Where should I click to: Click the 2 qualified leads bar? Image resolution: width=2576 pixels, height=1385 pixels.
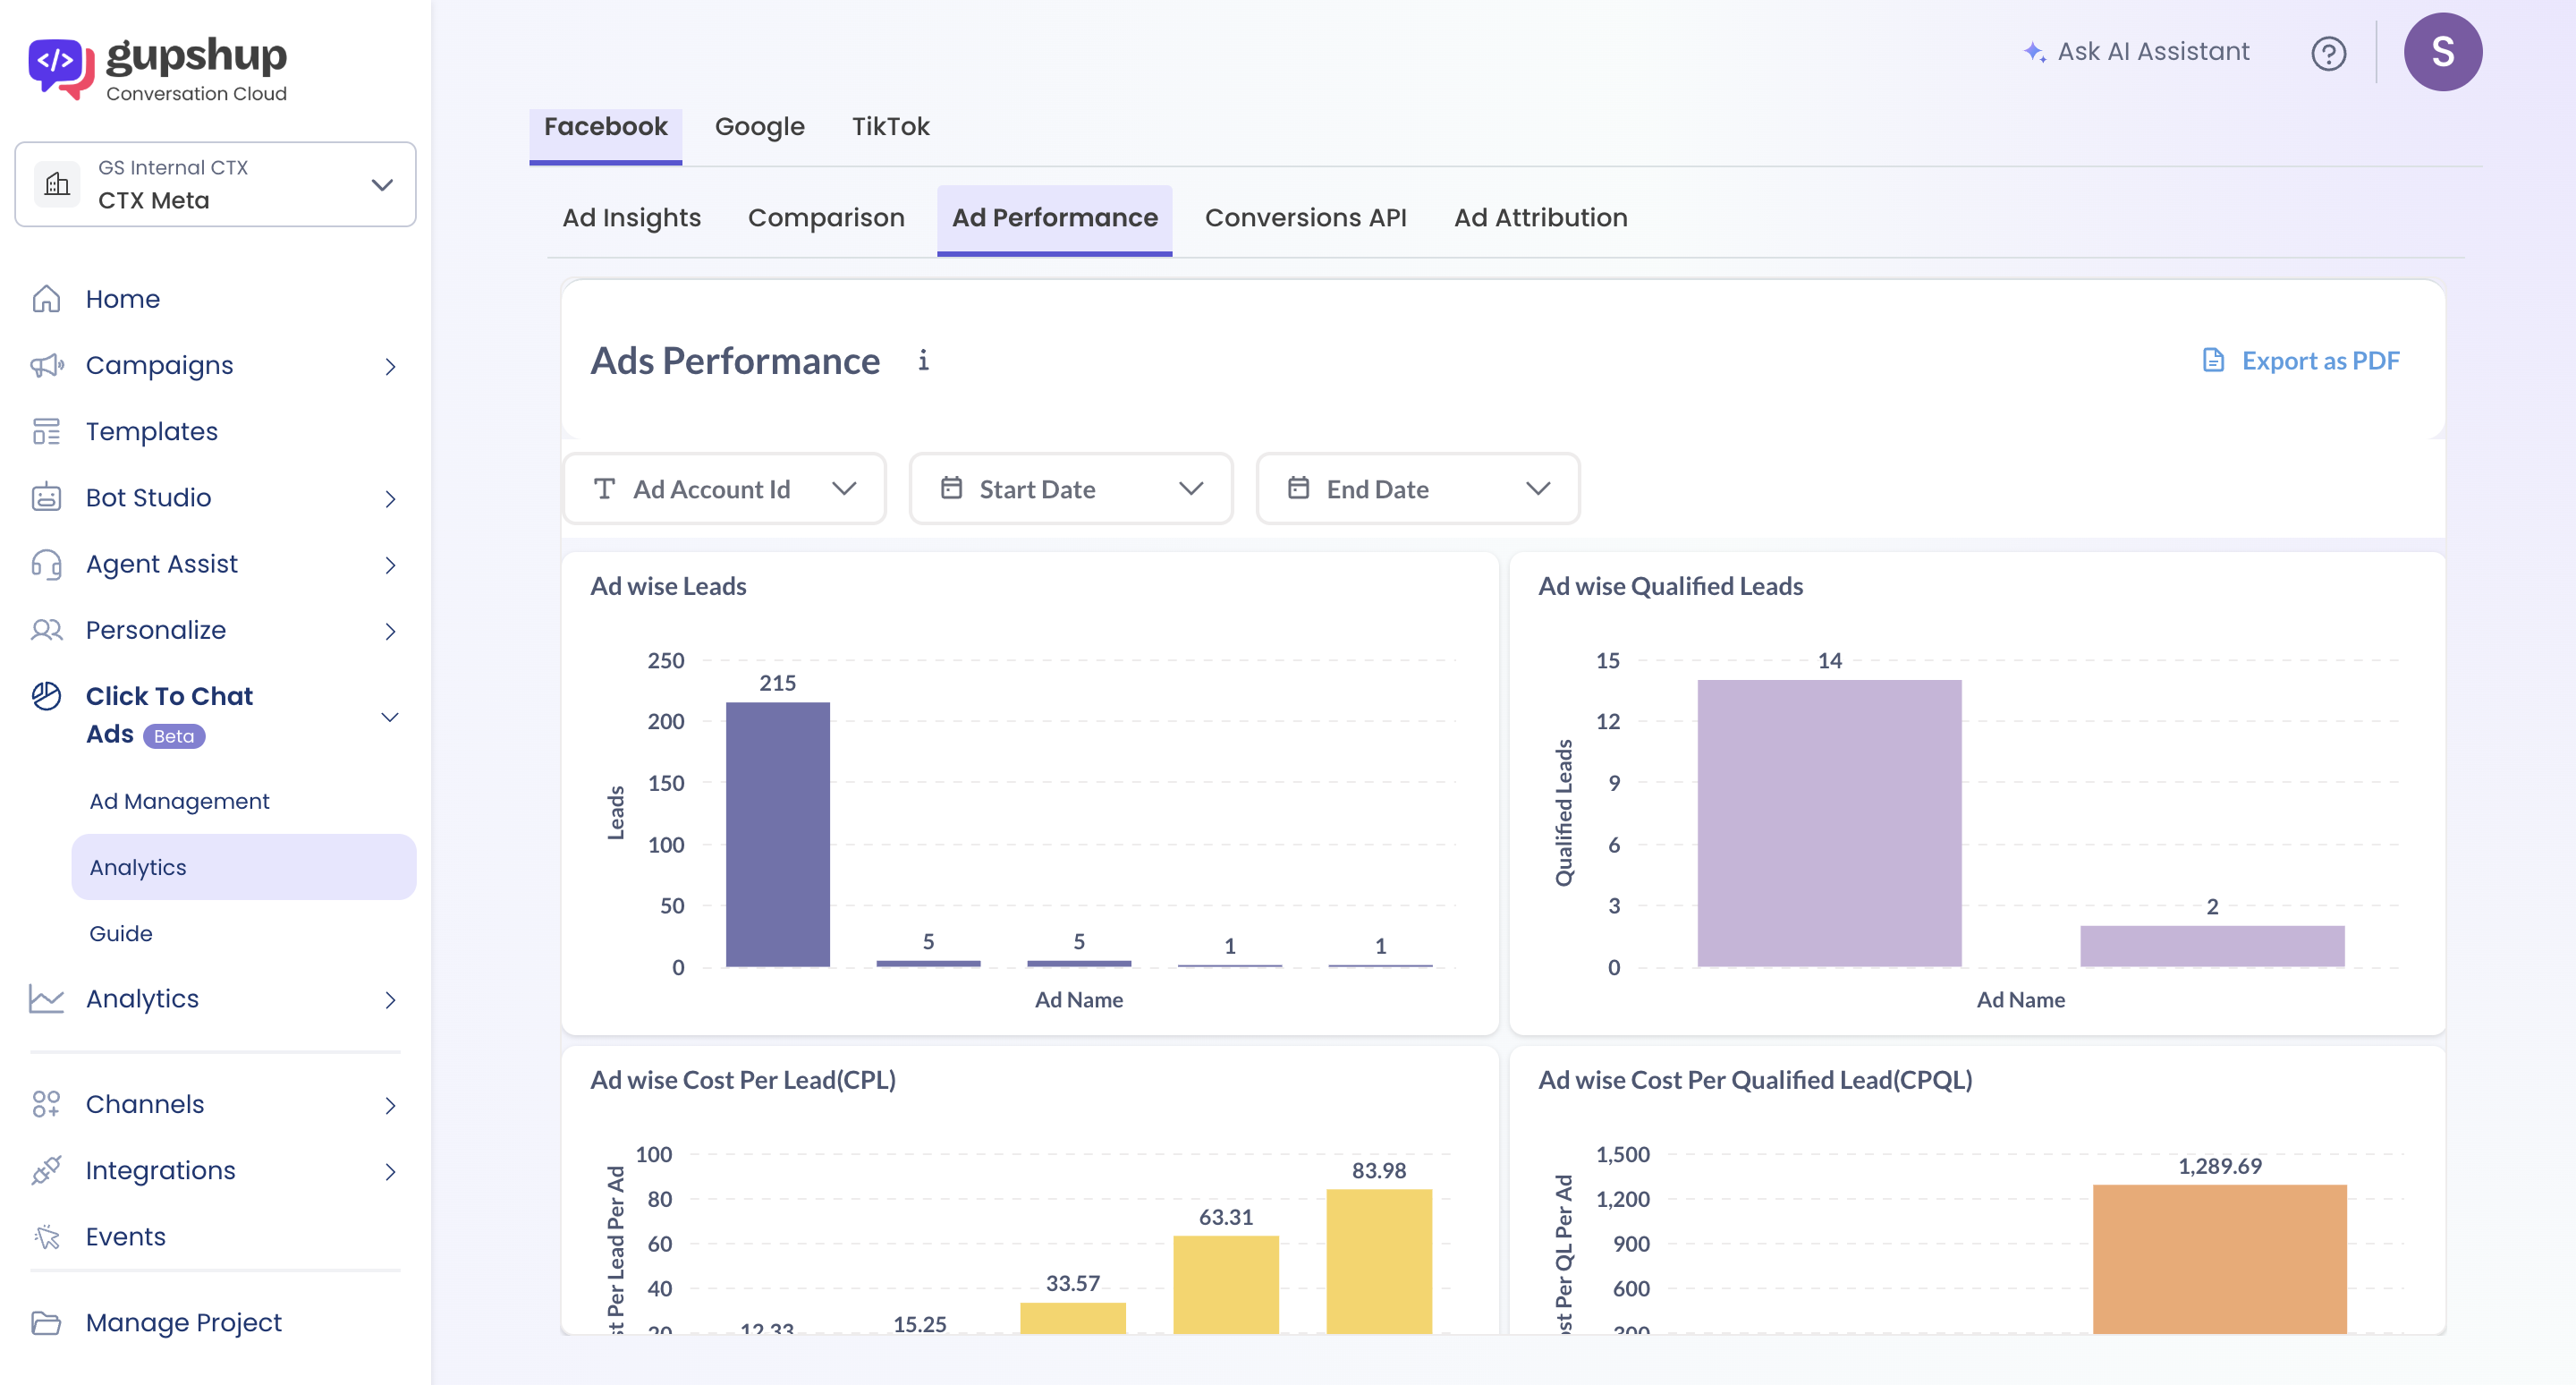[2212, 946]
